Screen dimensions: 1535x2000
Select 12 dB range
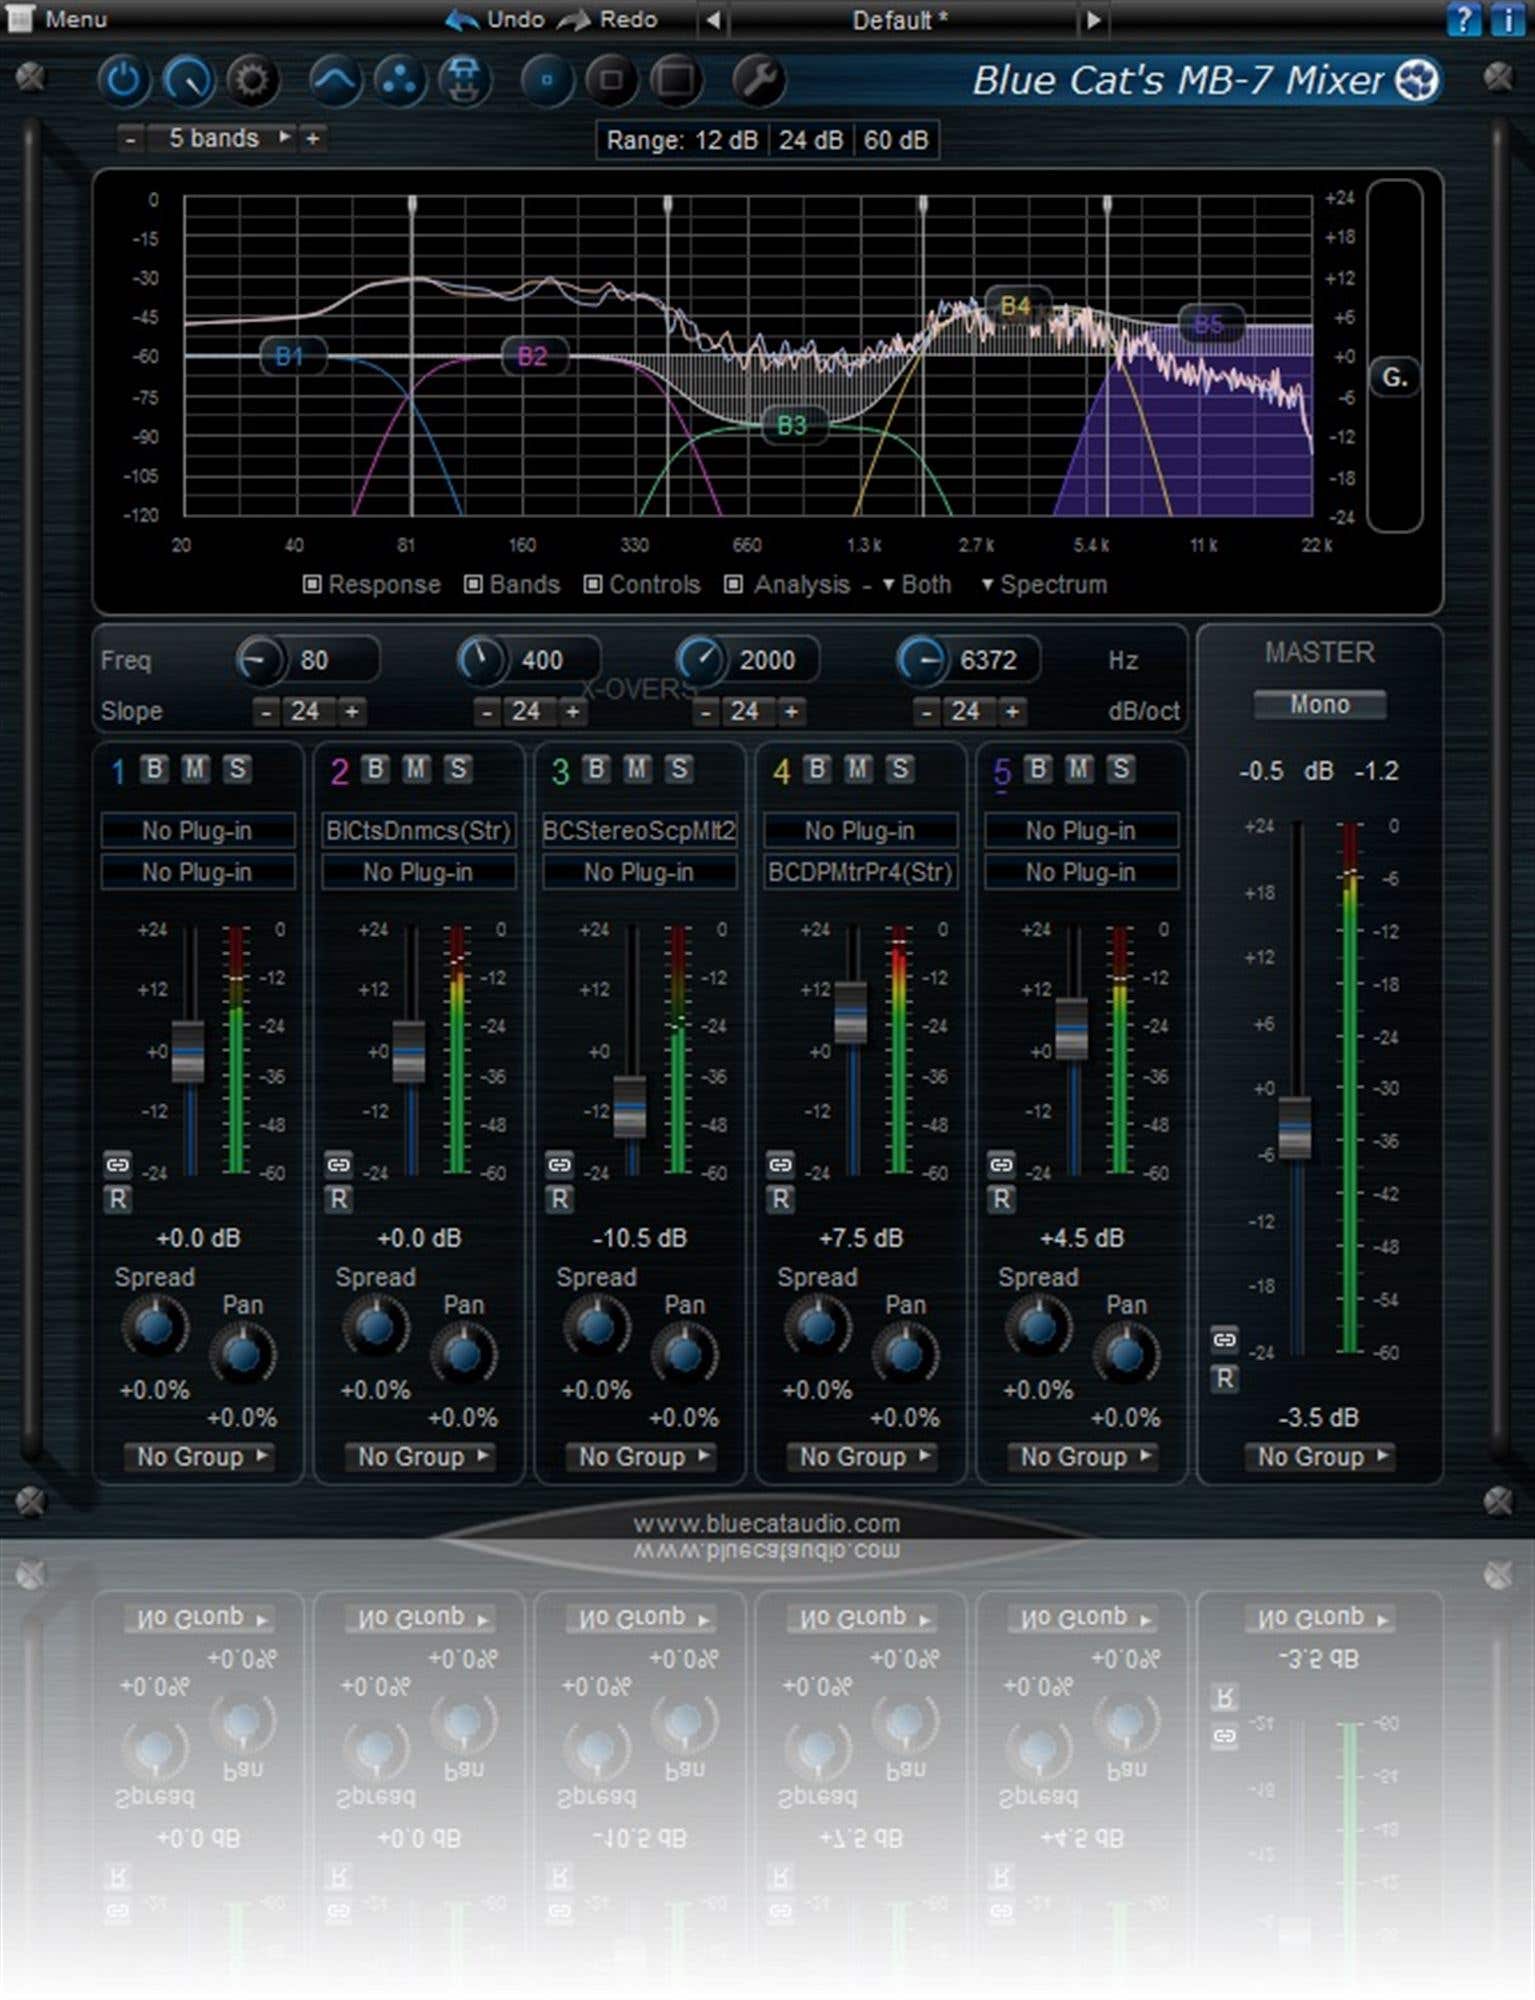point(726,140)
